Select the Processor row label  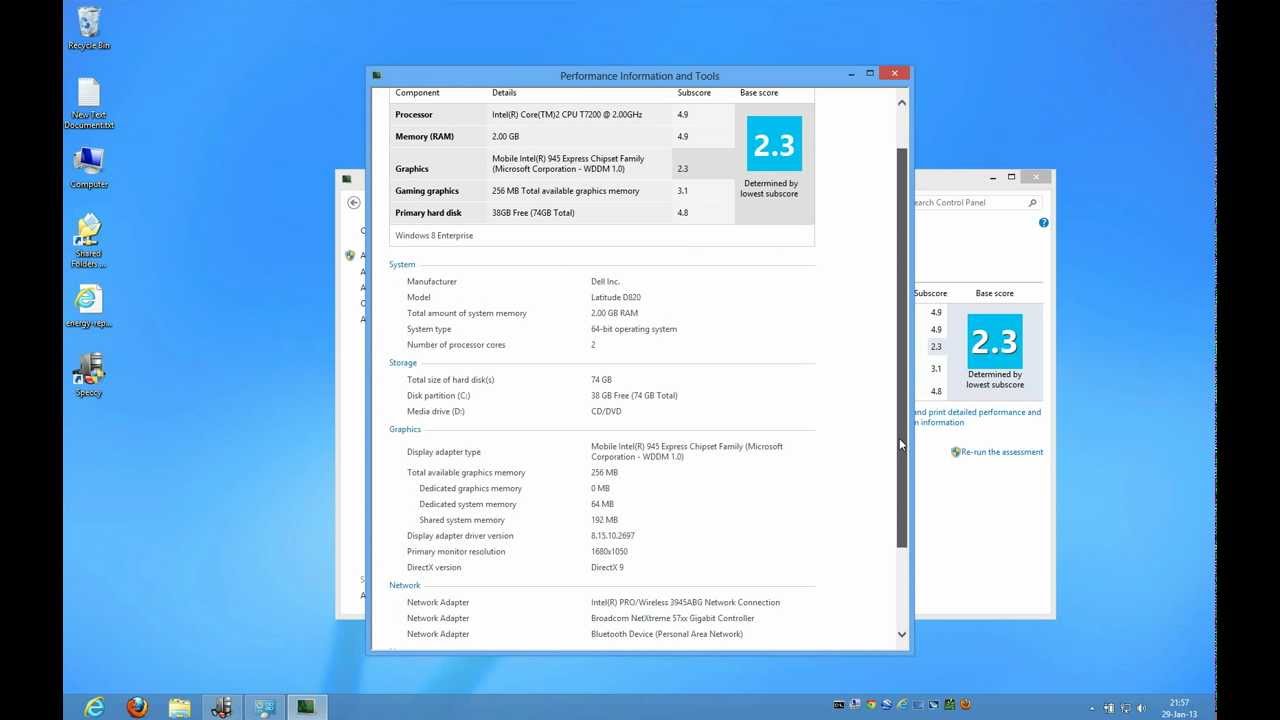[414, 115]
